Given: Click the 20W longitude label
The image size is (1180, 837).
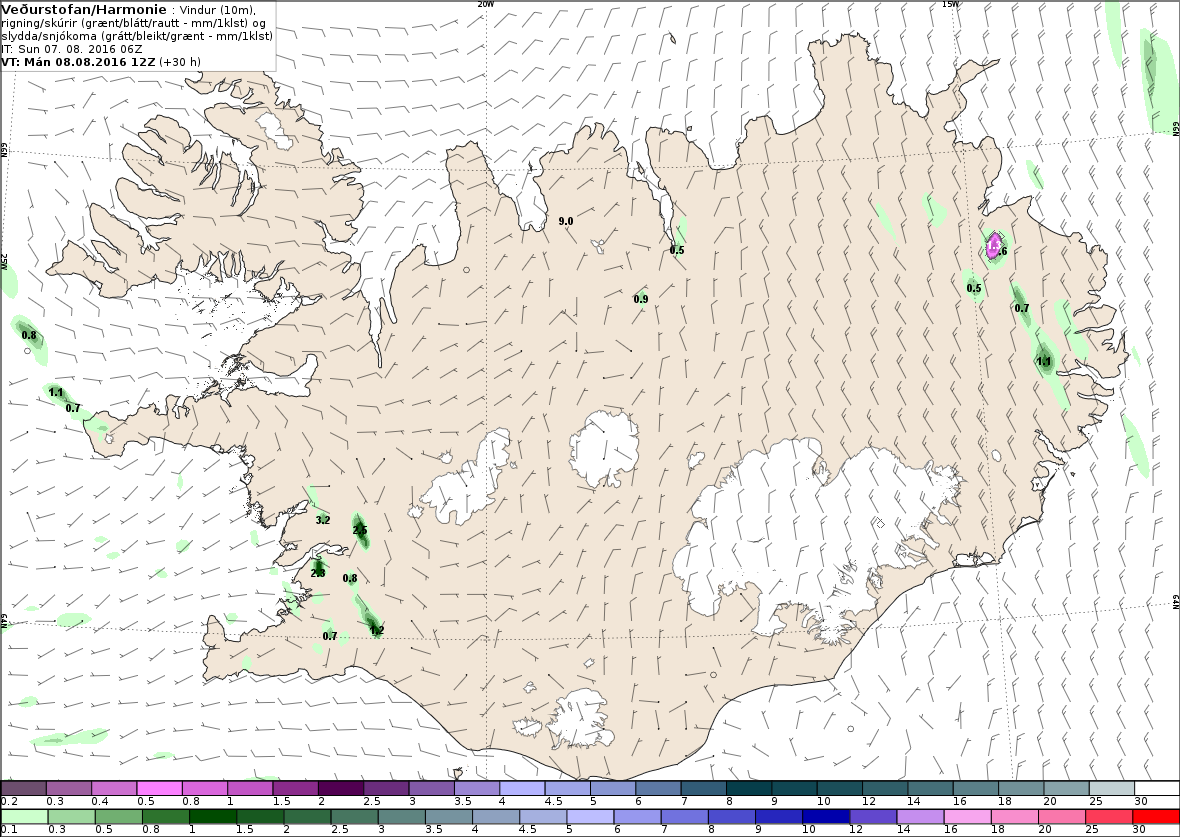Looking at the screenshot, I should tap(486, 4).
